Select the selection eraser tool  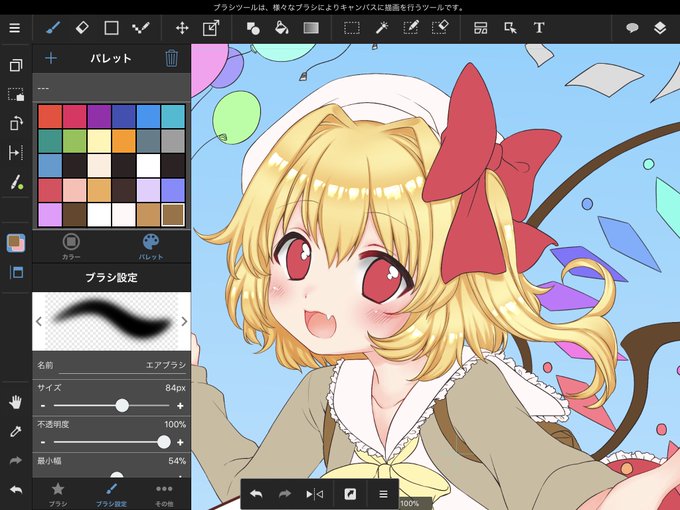tap(440, 28)
